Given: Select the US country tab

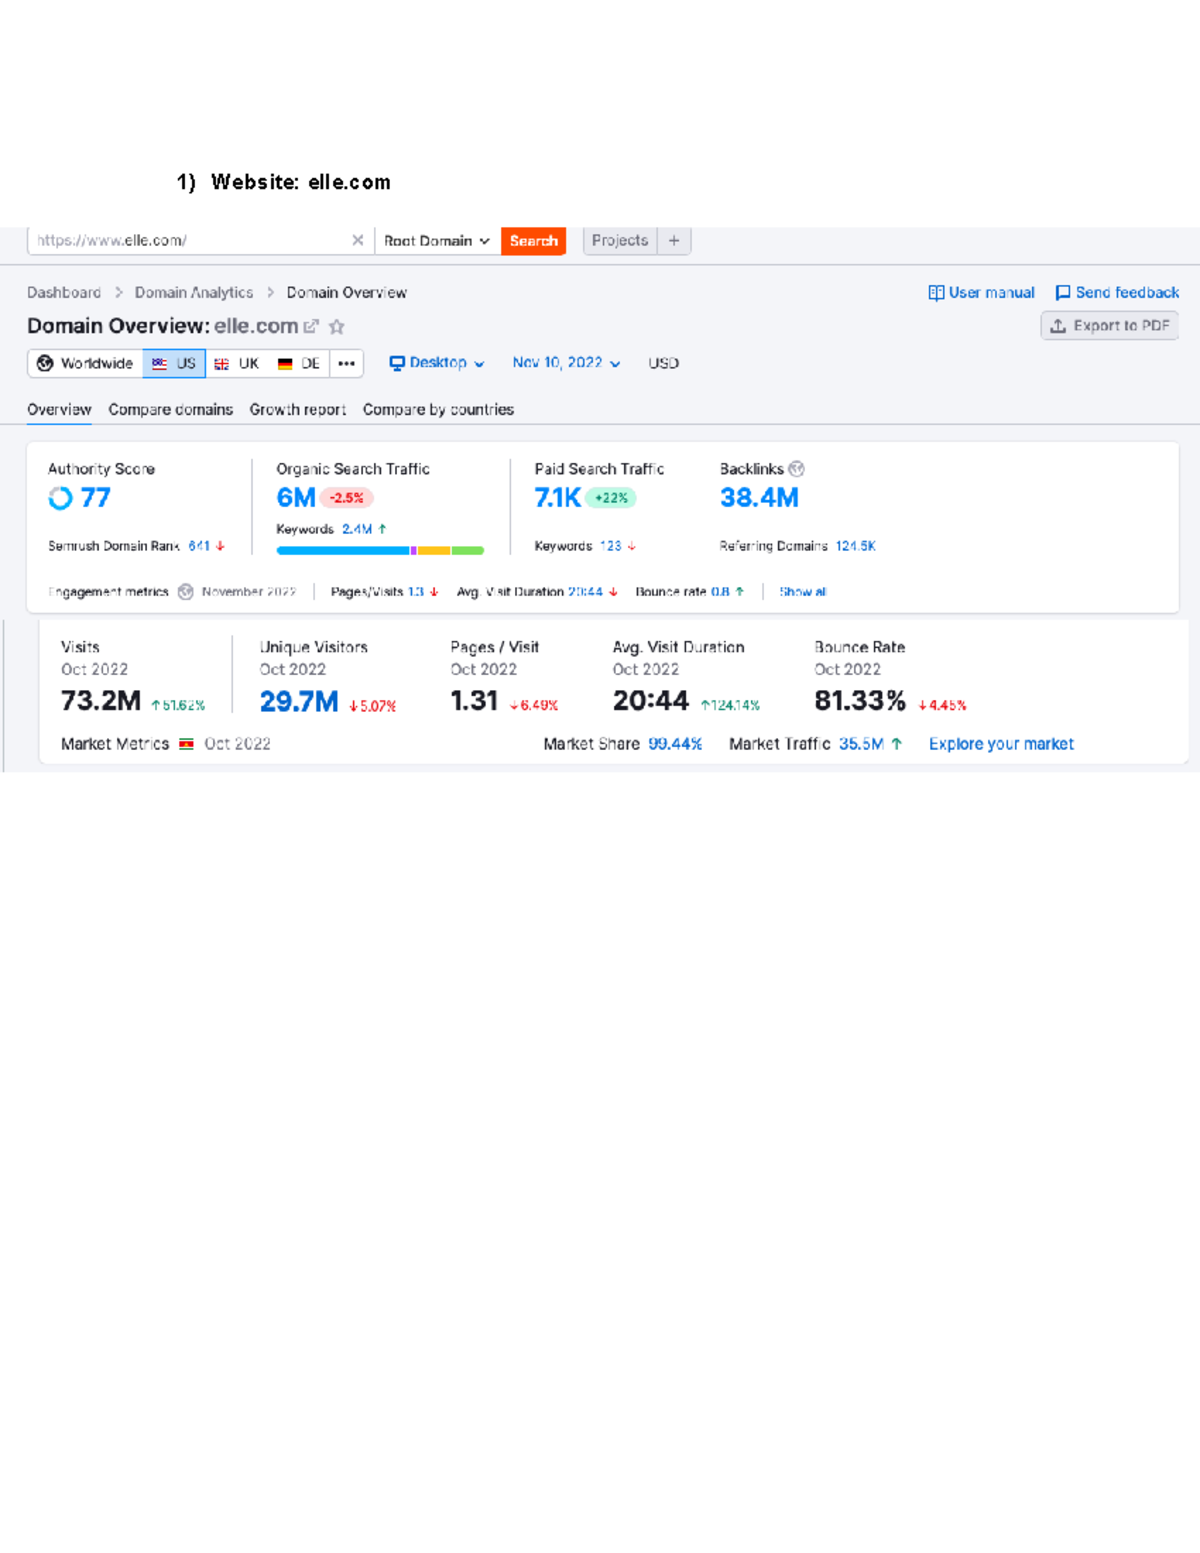Looking at the screenshot, I should point(174,363).
